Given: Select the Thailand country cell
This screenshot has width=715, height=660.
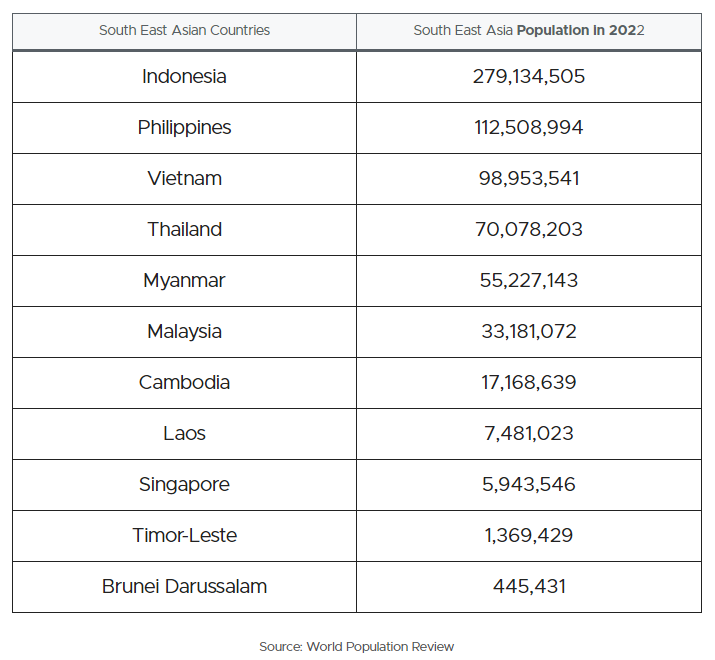Looking at the screenshot, I should pyautogui.click(x=184, y=229).
